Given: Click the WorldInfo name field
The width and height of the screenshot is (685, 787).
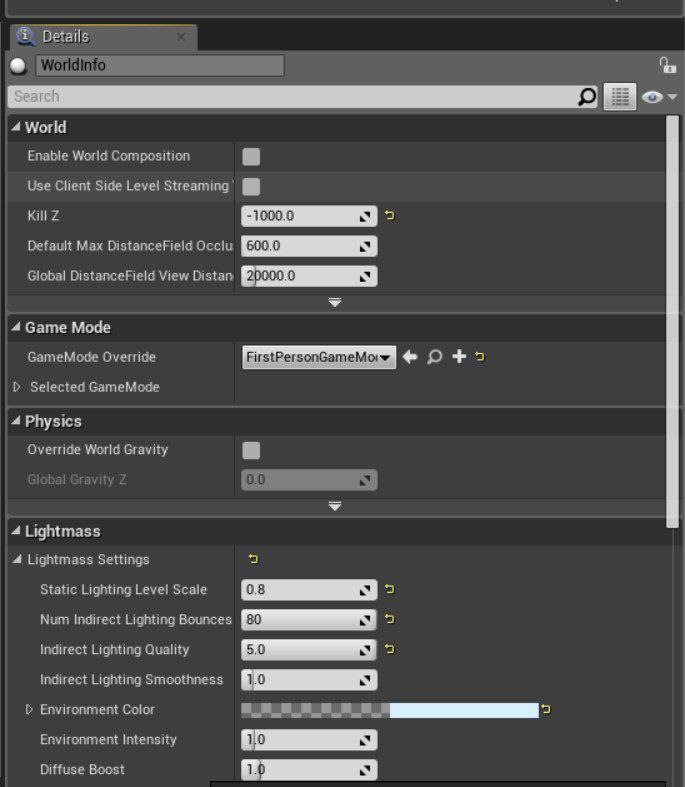Looking at the screenshot, I should point(160,65).
